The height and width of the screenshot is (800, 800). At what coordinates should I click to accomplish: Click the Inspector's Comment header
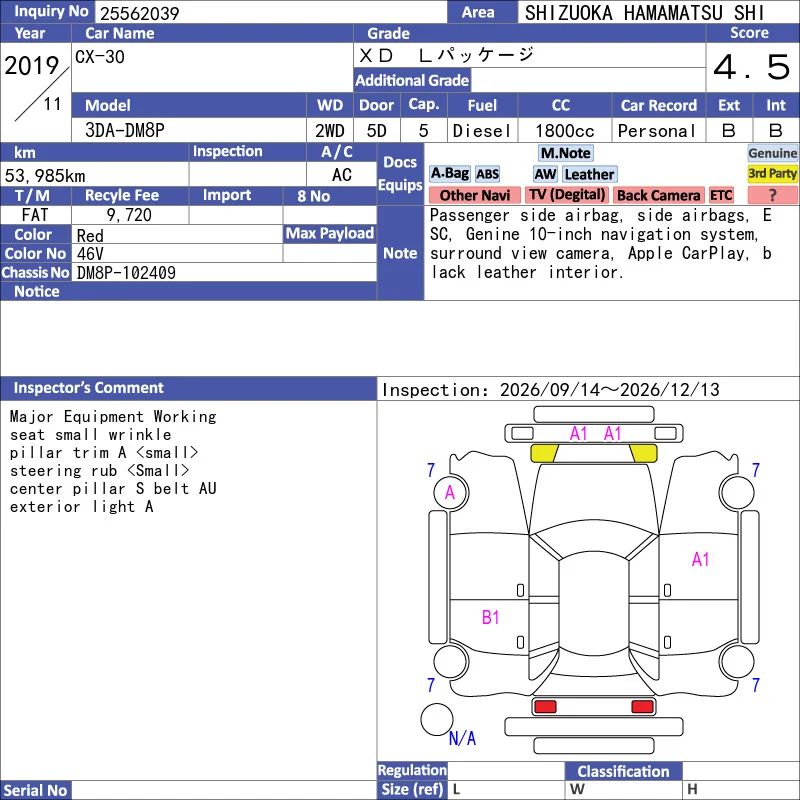[89, 388]
